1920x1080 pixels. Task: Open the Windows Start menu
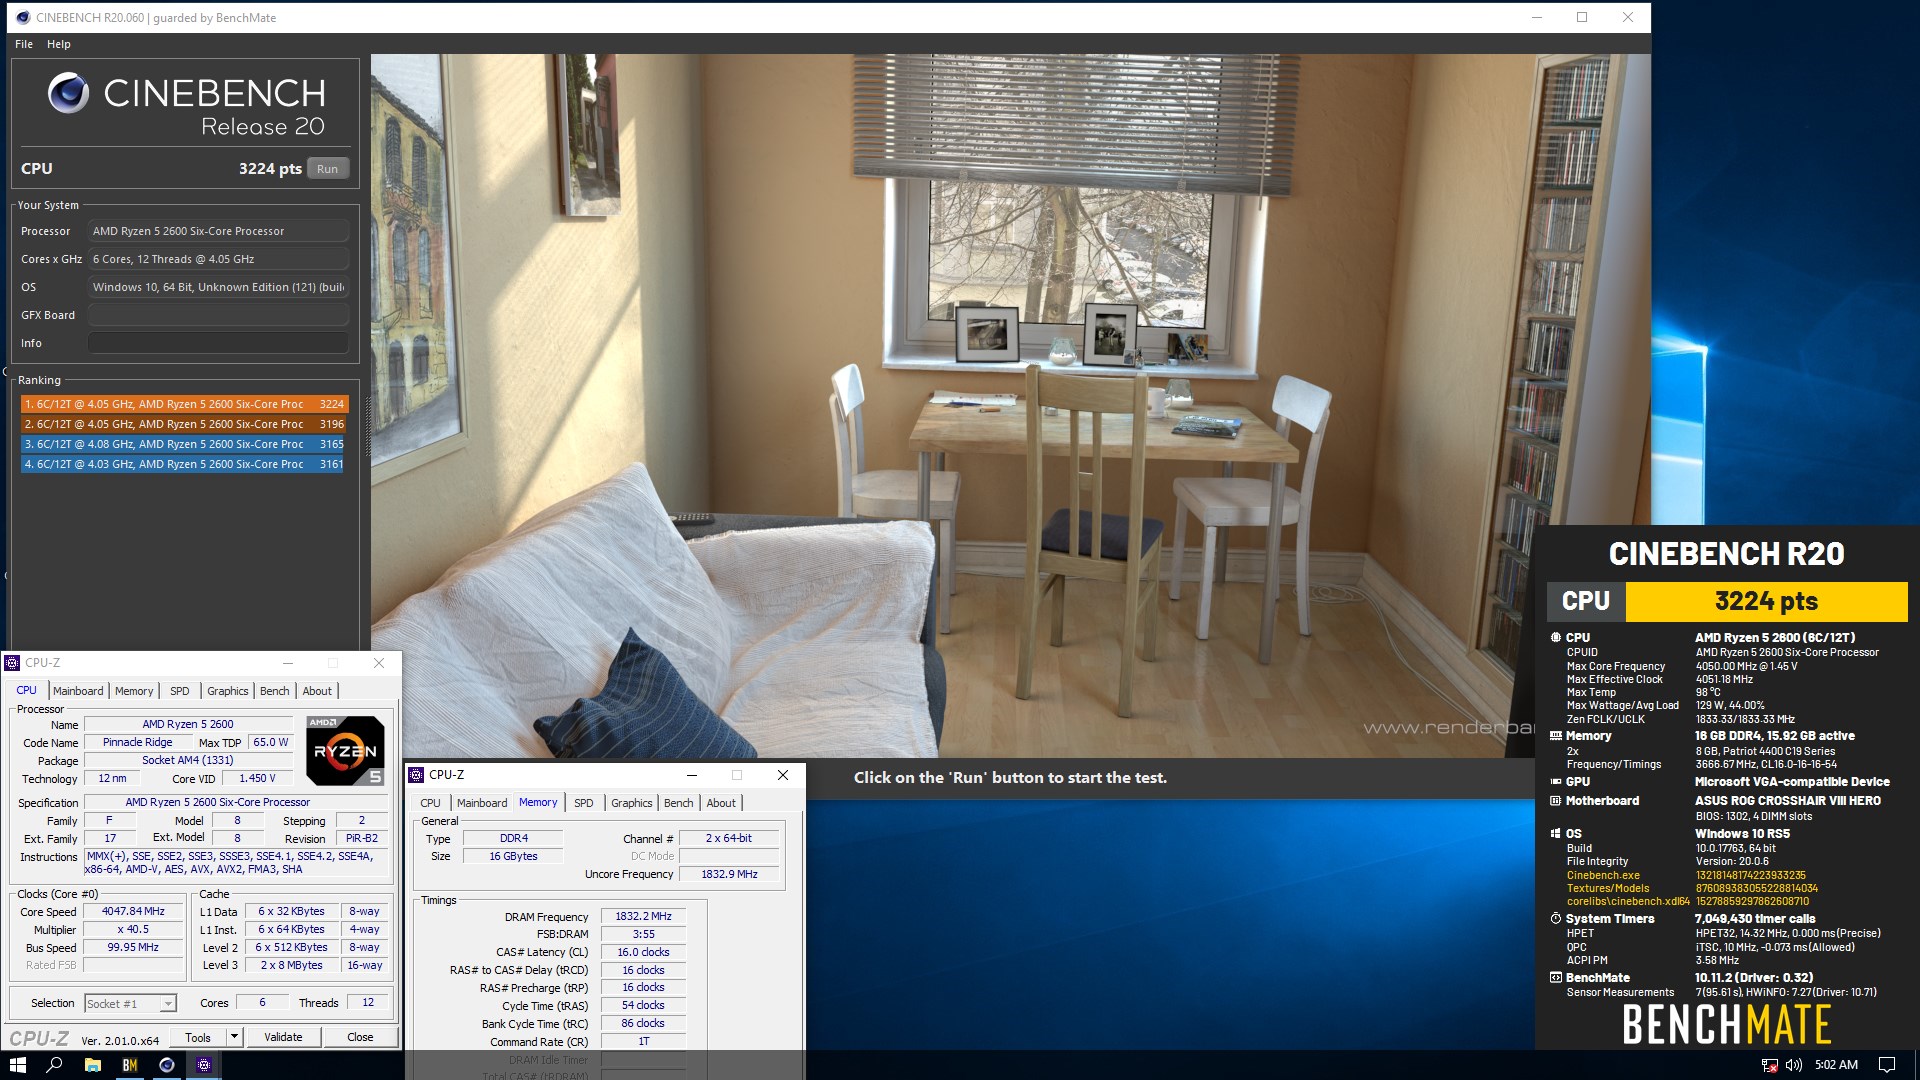(x=18, y=1065)
